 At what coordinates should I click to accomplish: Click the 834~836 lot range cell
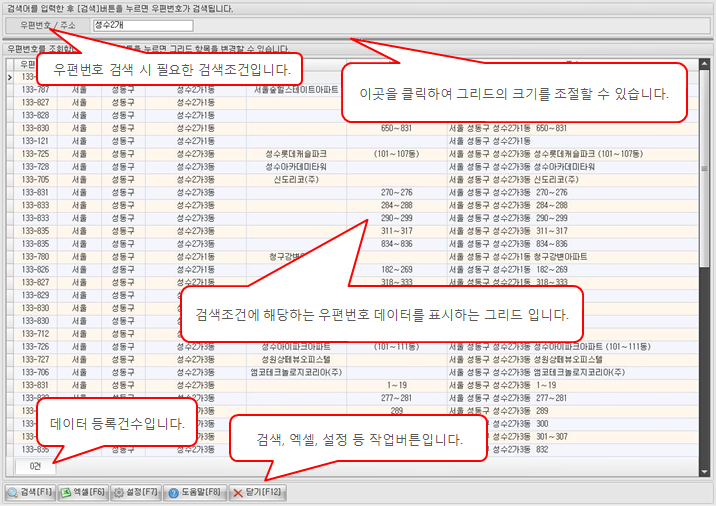tap(396, 244)
